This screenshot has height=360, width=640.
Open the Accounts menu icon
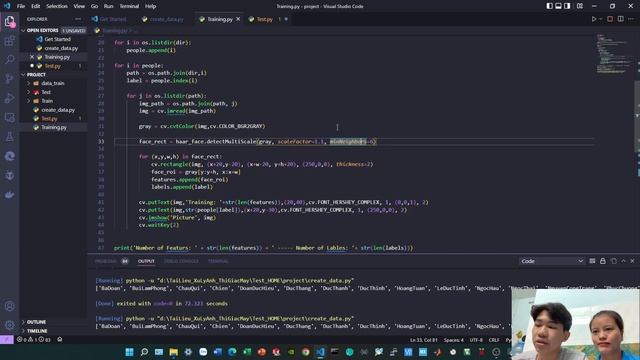pos(9,306)
